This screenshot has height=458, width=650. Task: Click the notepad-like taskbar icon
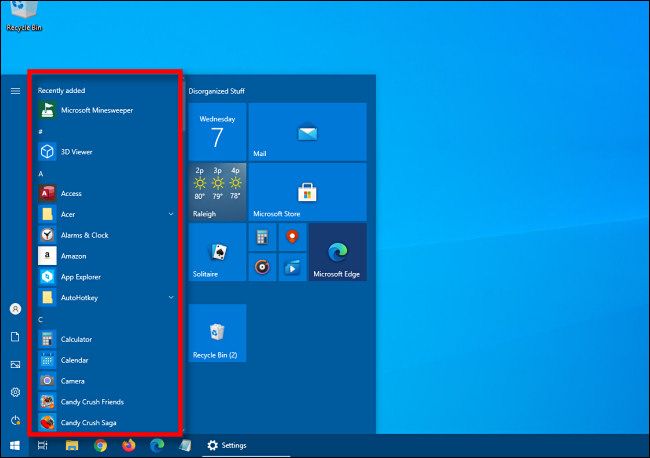(x=185, y=446)
